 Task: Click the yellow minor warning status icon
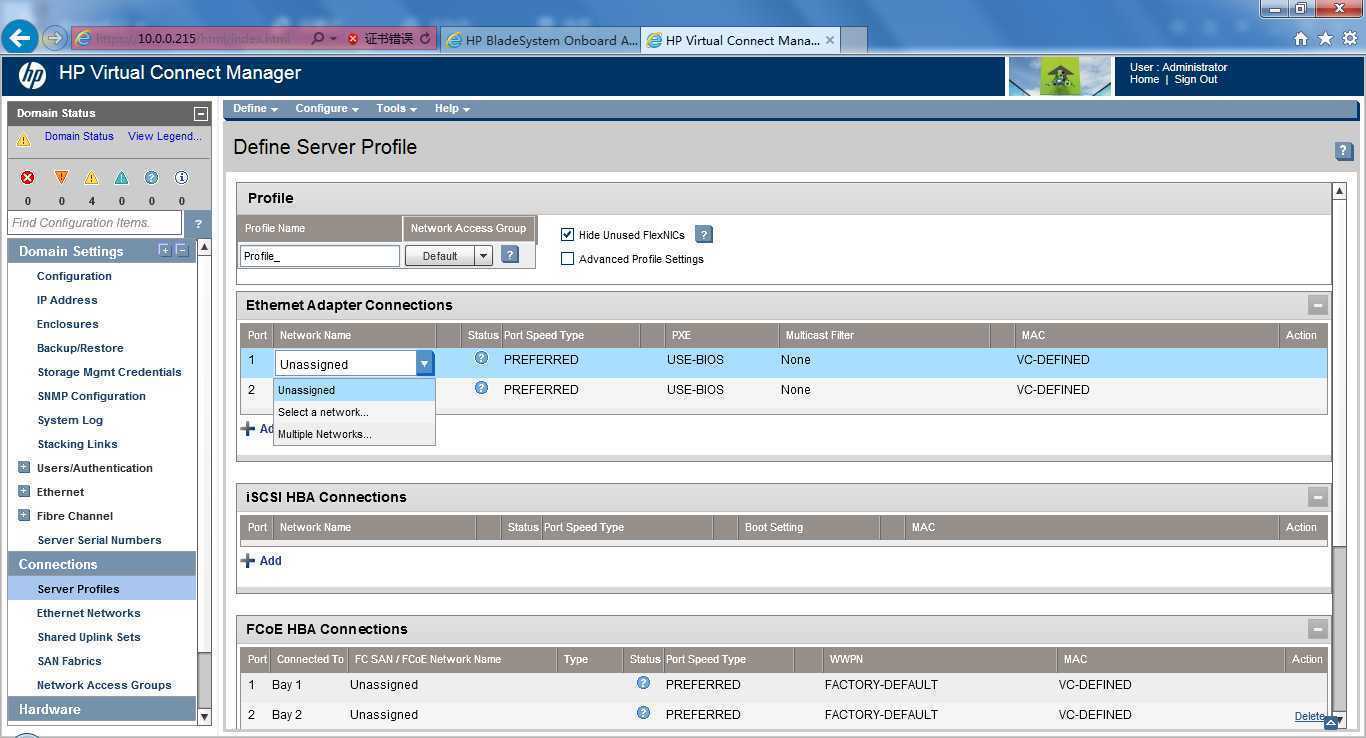[x=91, y=178]
